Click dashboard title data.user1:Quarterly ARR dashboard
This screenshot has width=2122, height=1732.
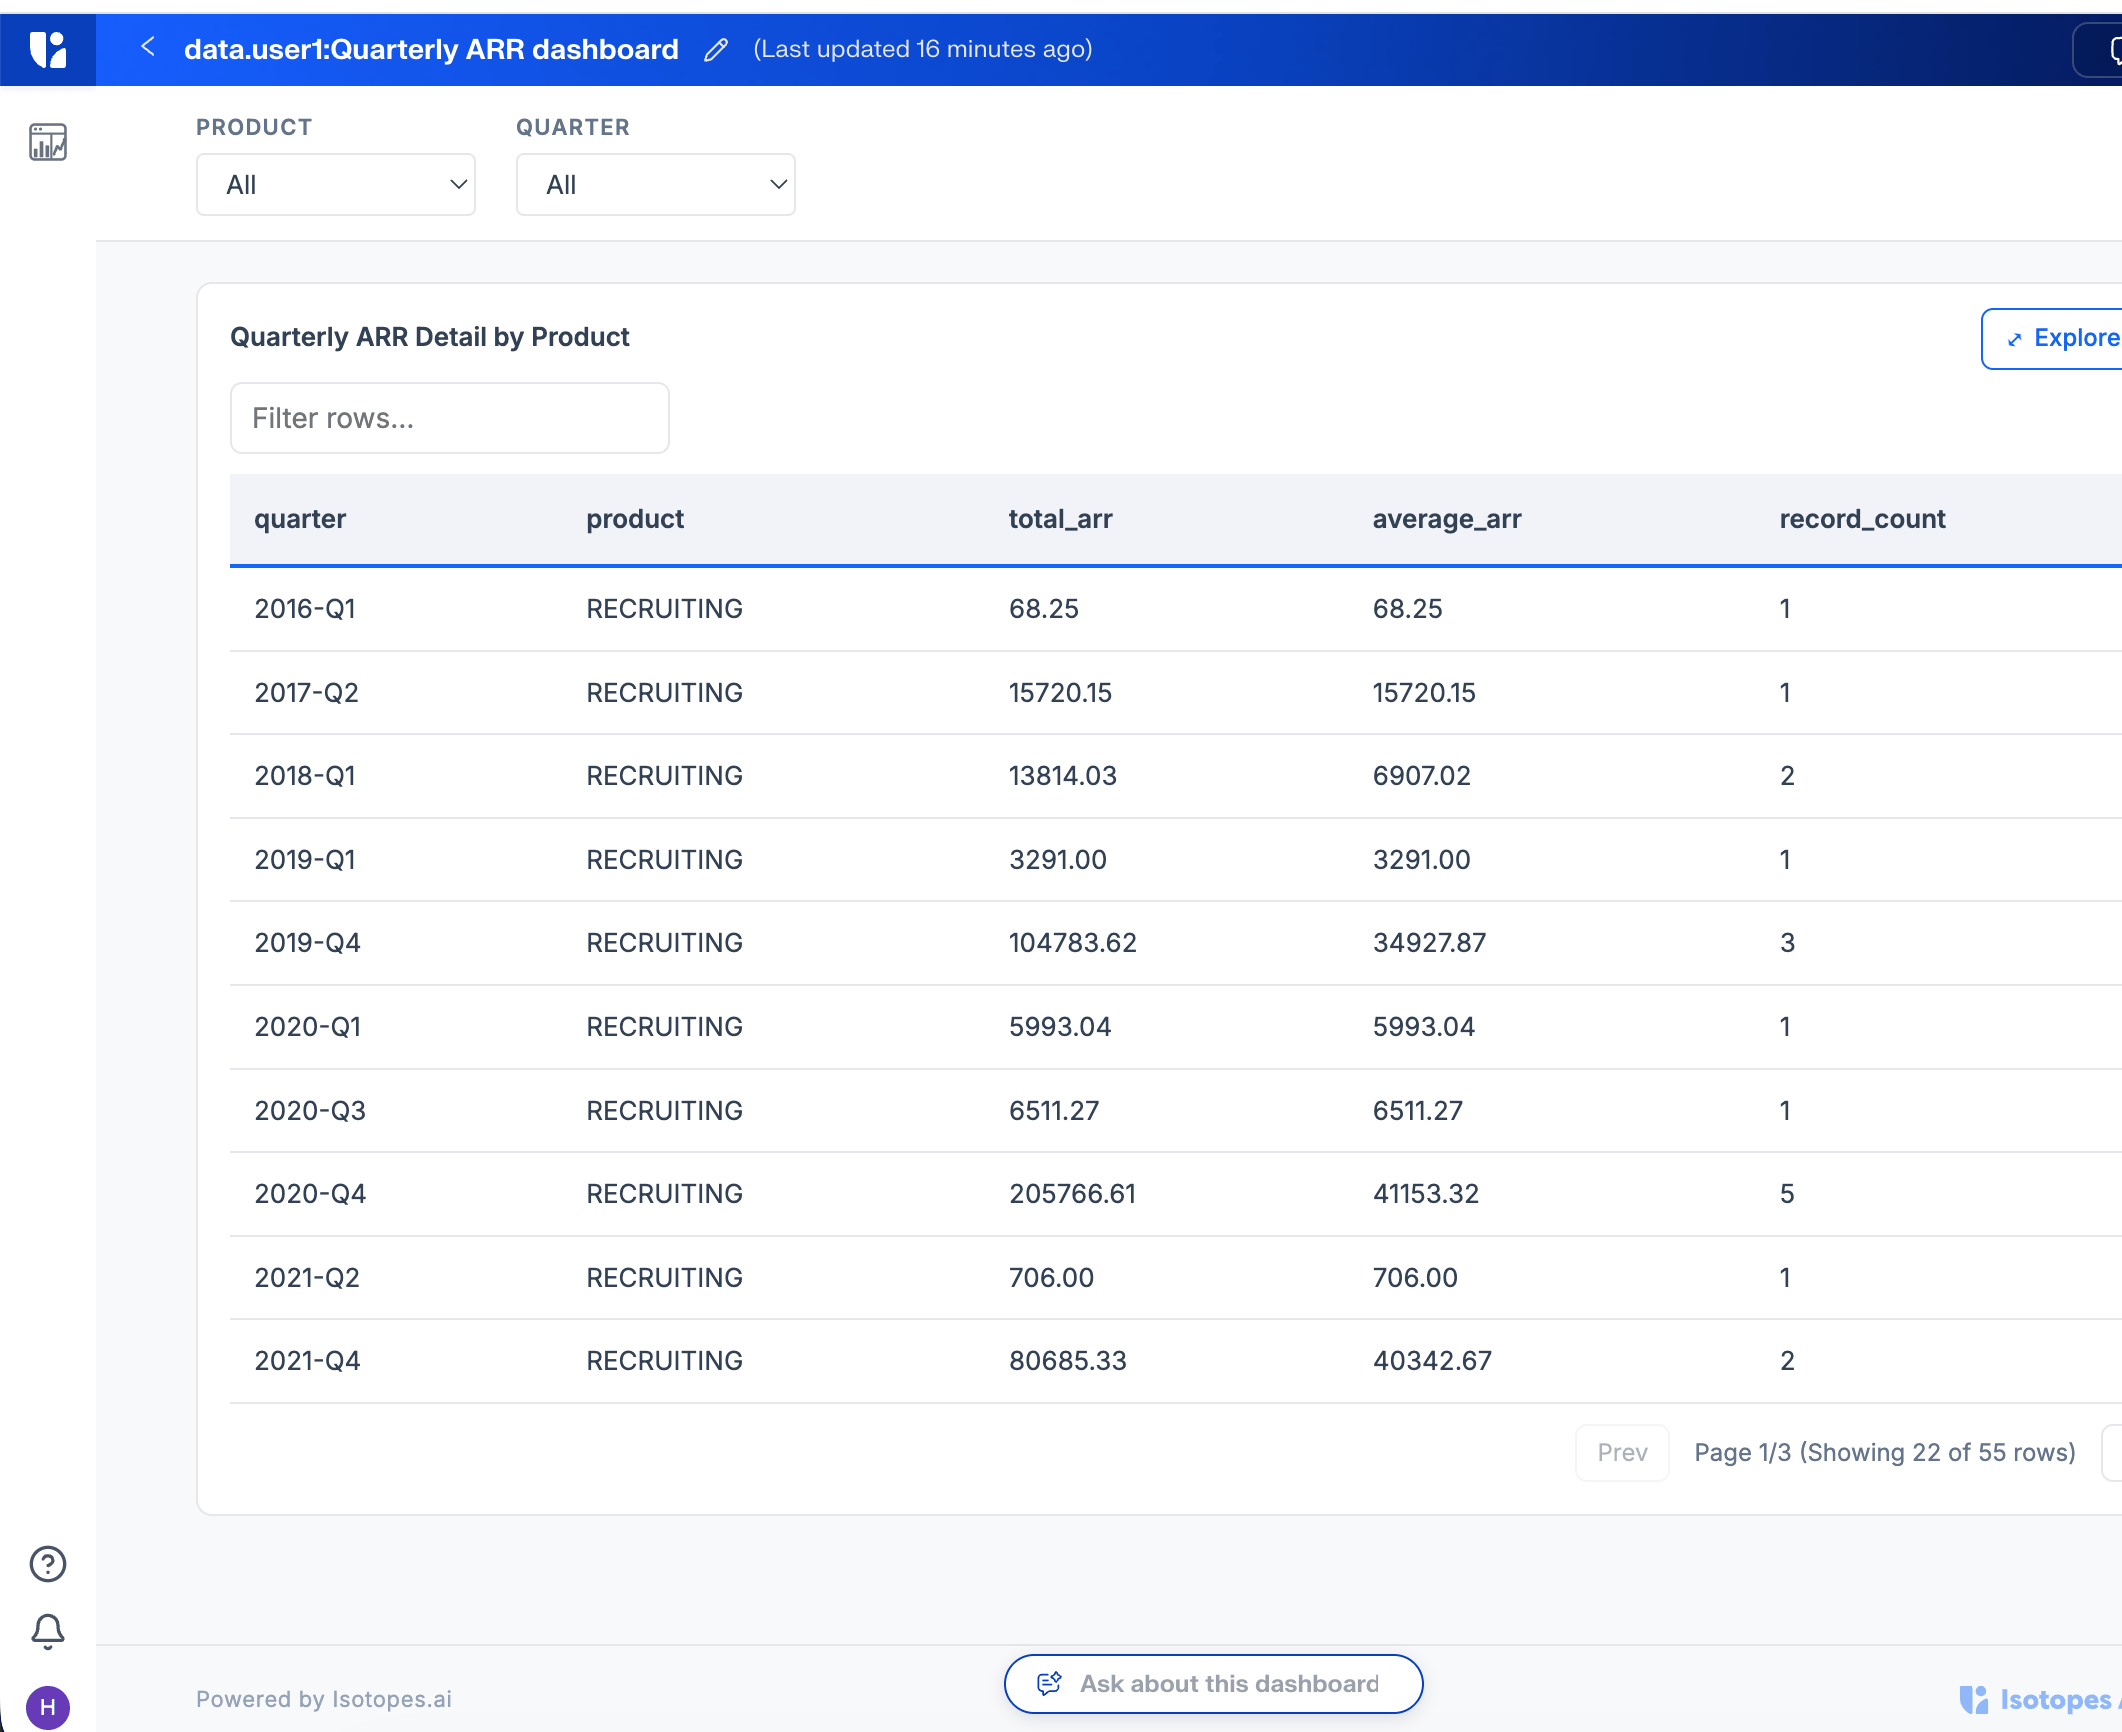[x=431, y=49]
